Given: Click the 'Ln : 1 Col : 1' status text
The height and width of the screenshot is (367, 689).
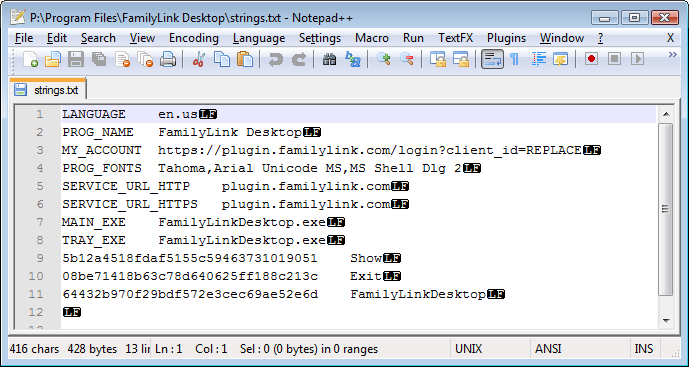Looking at the screenshot, I should point(191,349).
